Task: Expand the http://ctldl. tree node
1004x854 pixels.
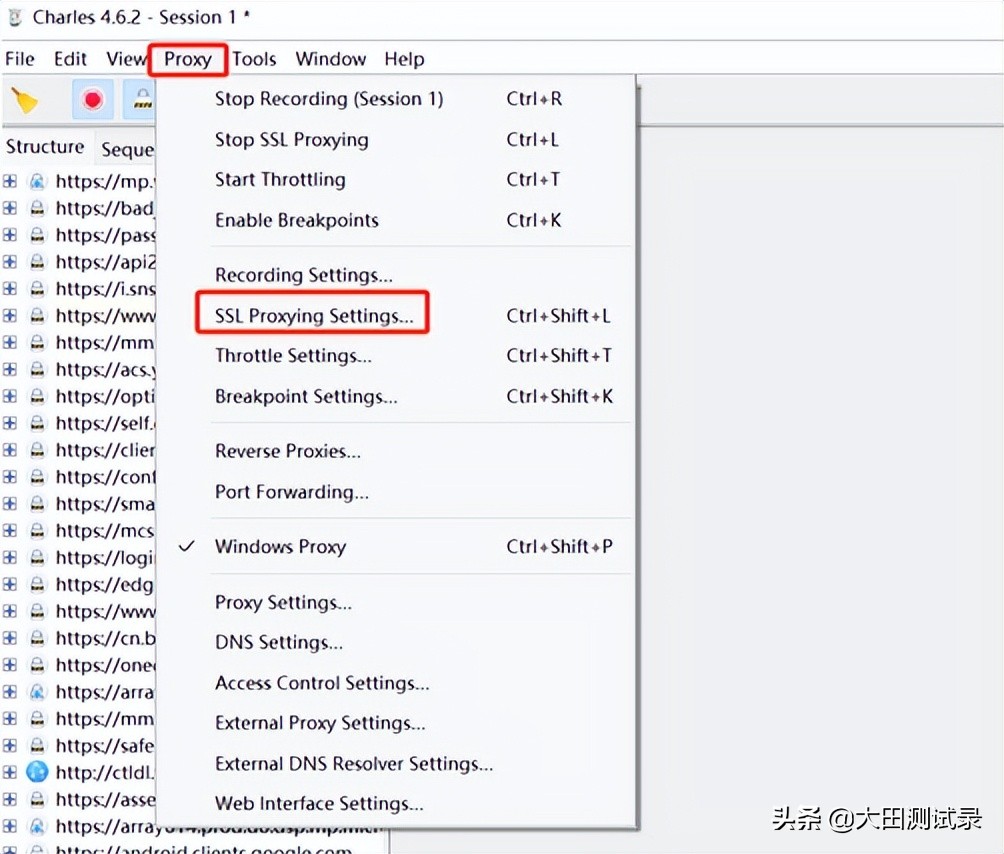Action: 10,773
